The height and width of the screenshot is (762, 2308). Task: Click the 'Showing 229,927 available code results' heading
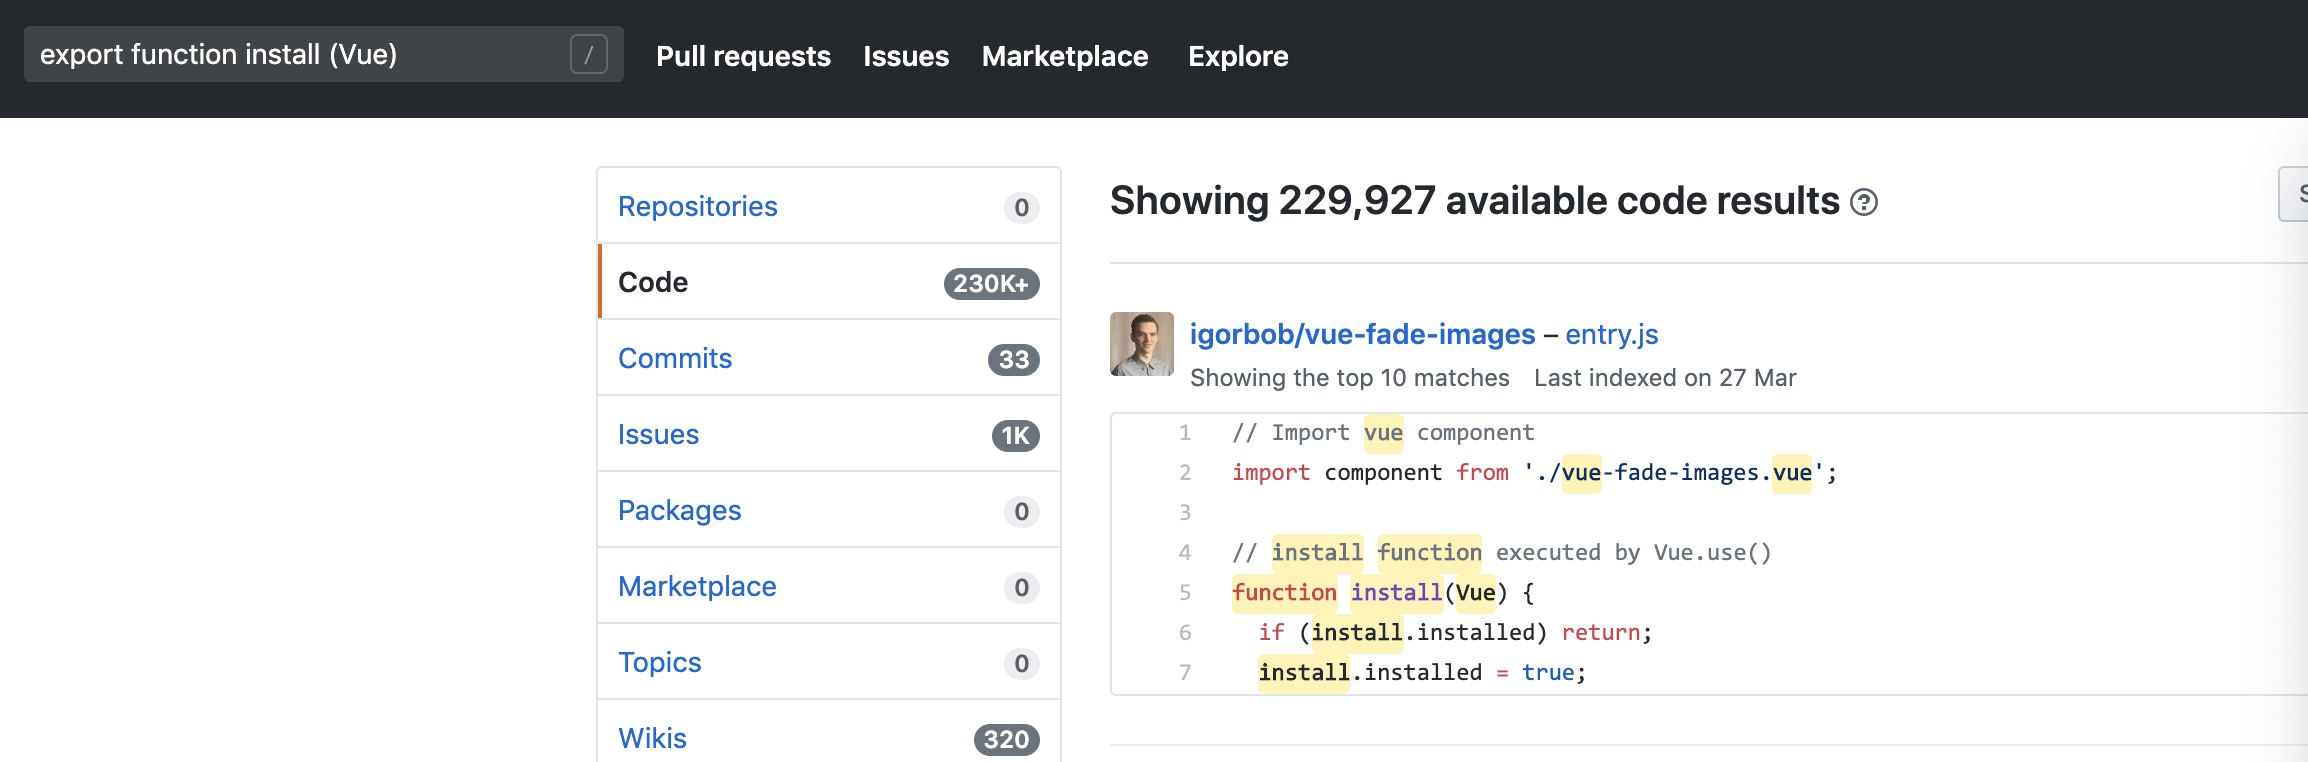pyautogui.click(x=1475, y=201)
